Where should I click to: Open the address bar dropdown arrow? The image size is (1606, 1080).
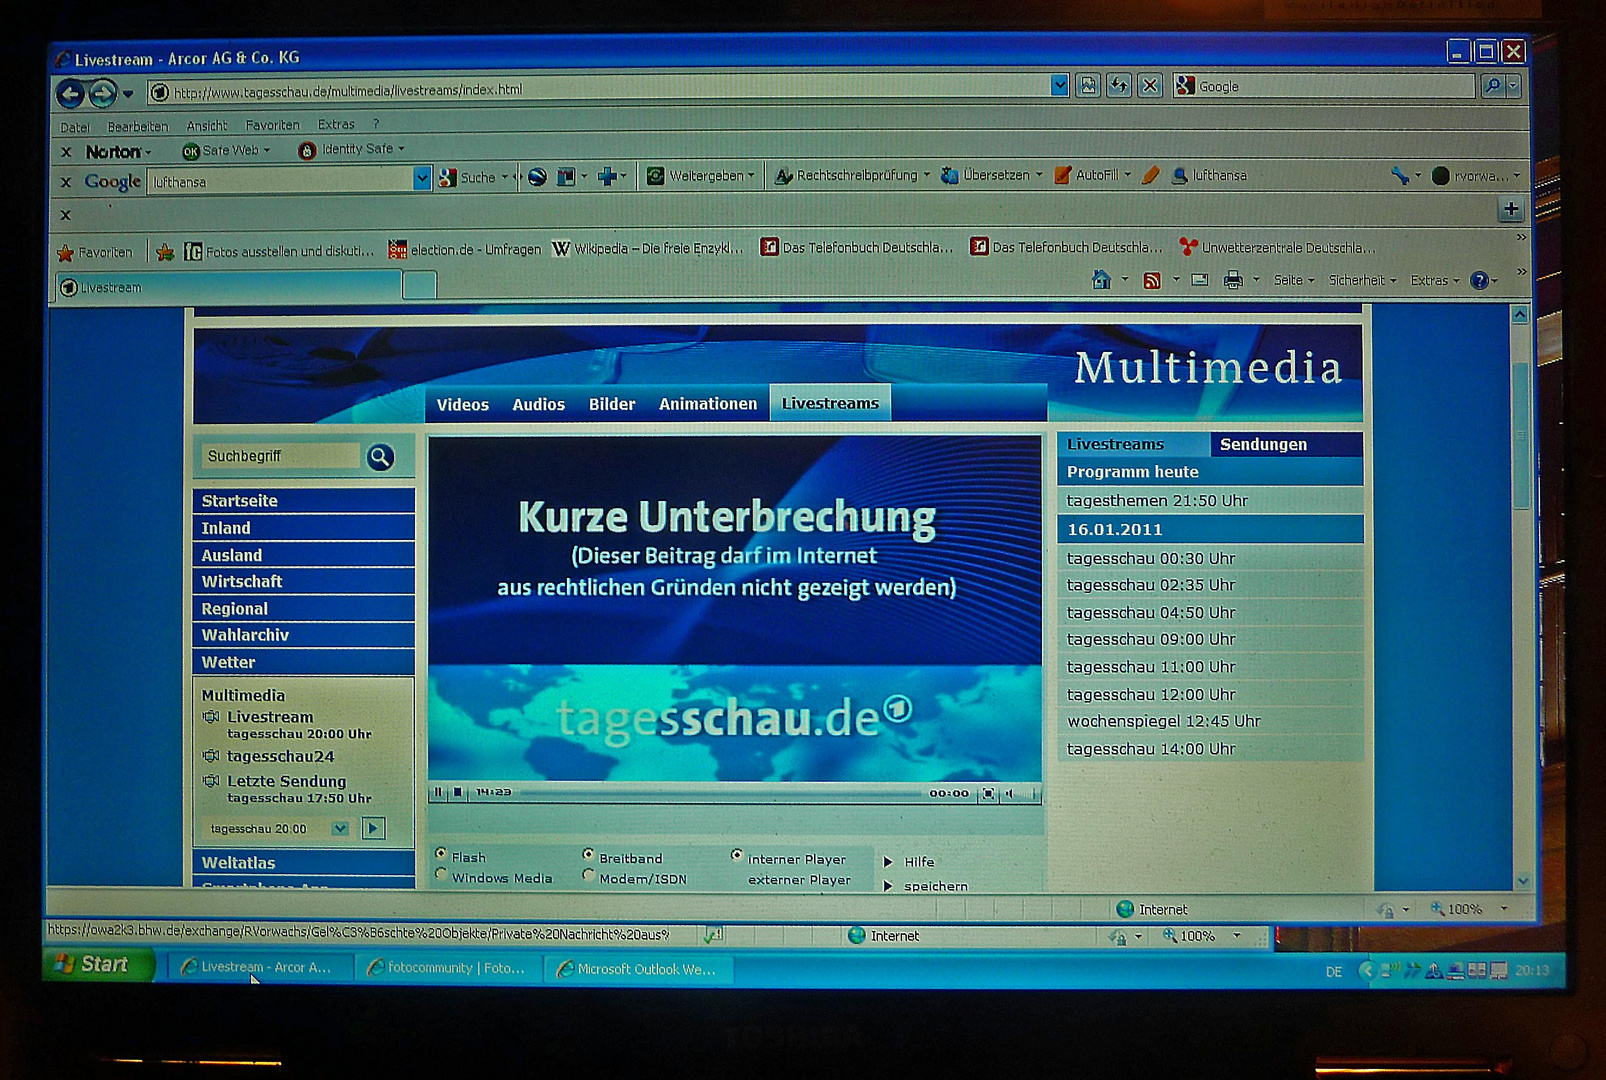pos(1059,86)
